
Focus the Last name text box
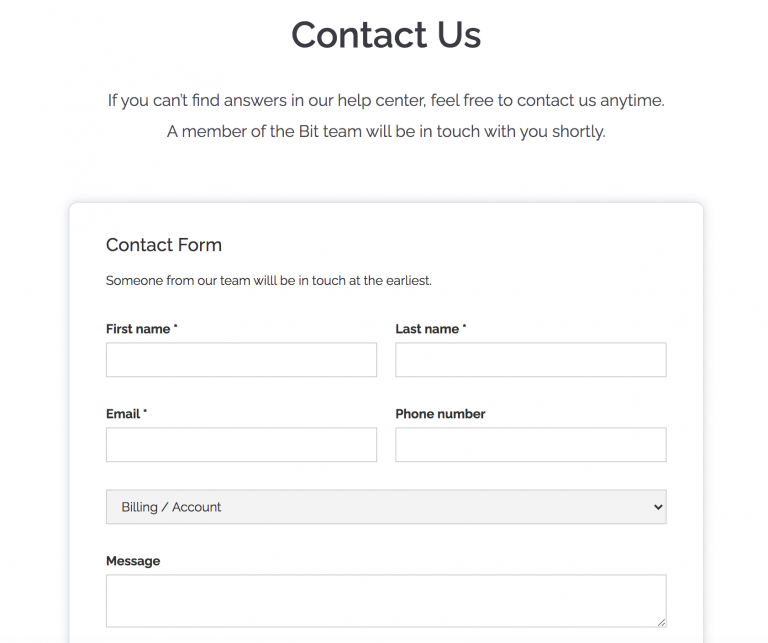click(x=530, y=360)
